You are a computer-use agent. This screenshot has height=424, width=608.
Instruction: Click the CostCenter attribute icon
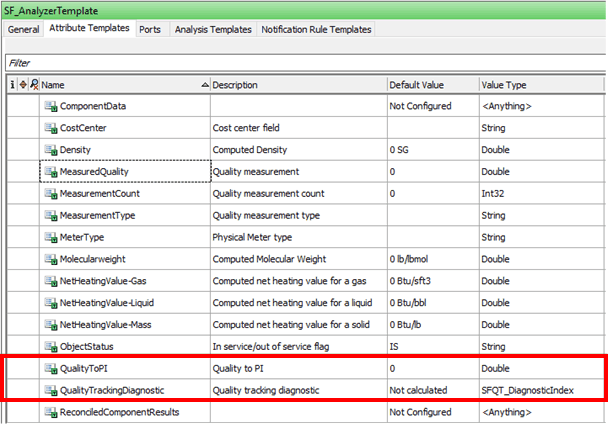coord(51,128)
